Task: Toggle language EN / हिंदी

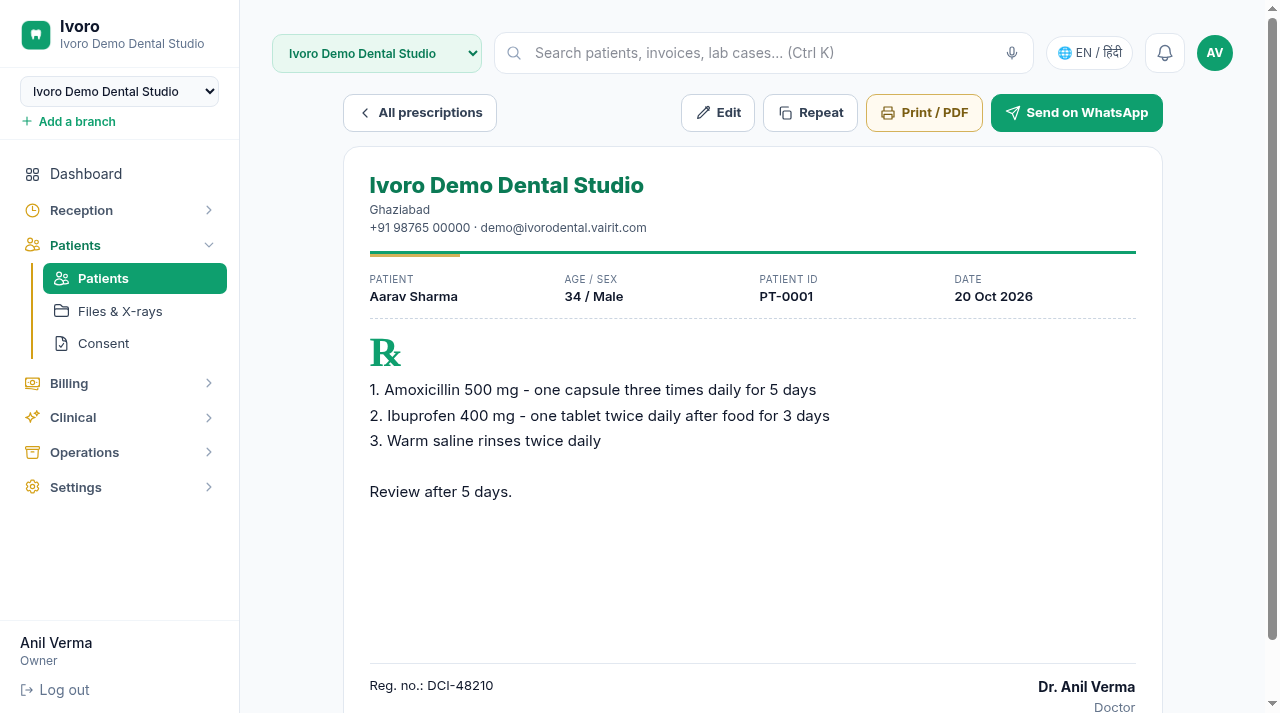Action: coord(1089,53)
